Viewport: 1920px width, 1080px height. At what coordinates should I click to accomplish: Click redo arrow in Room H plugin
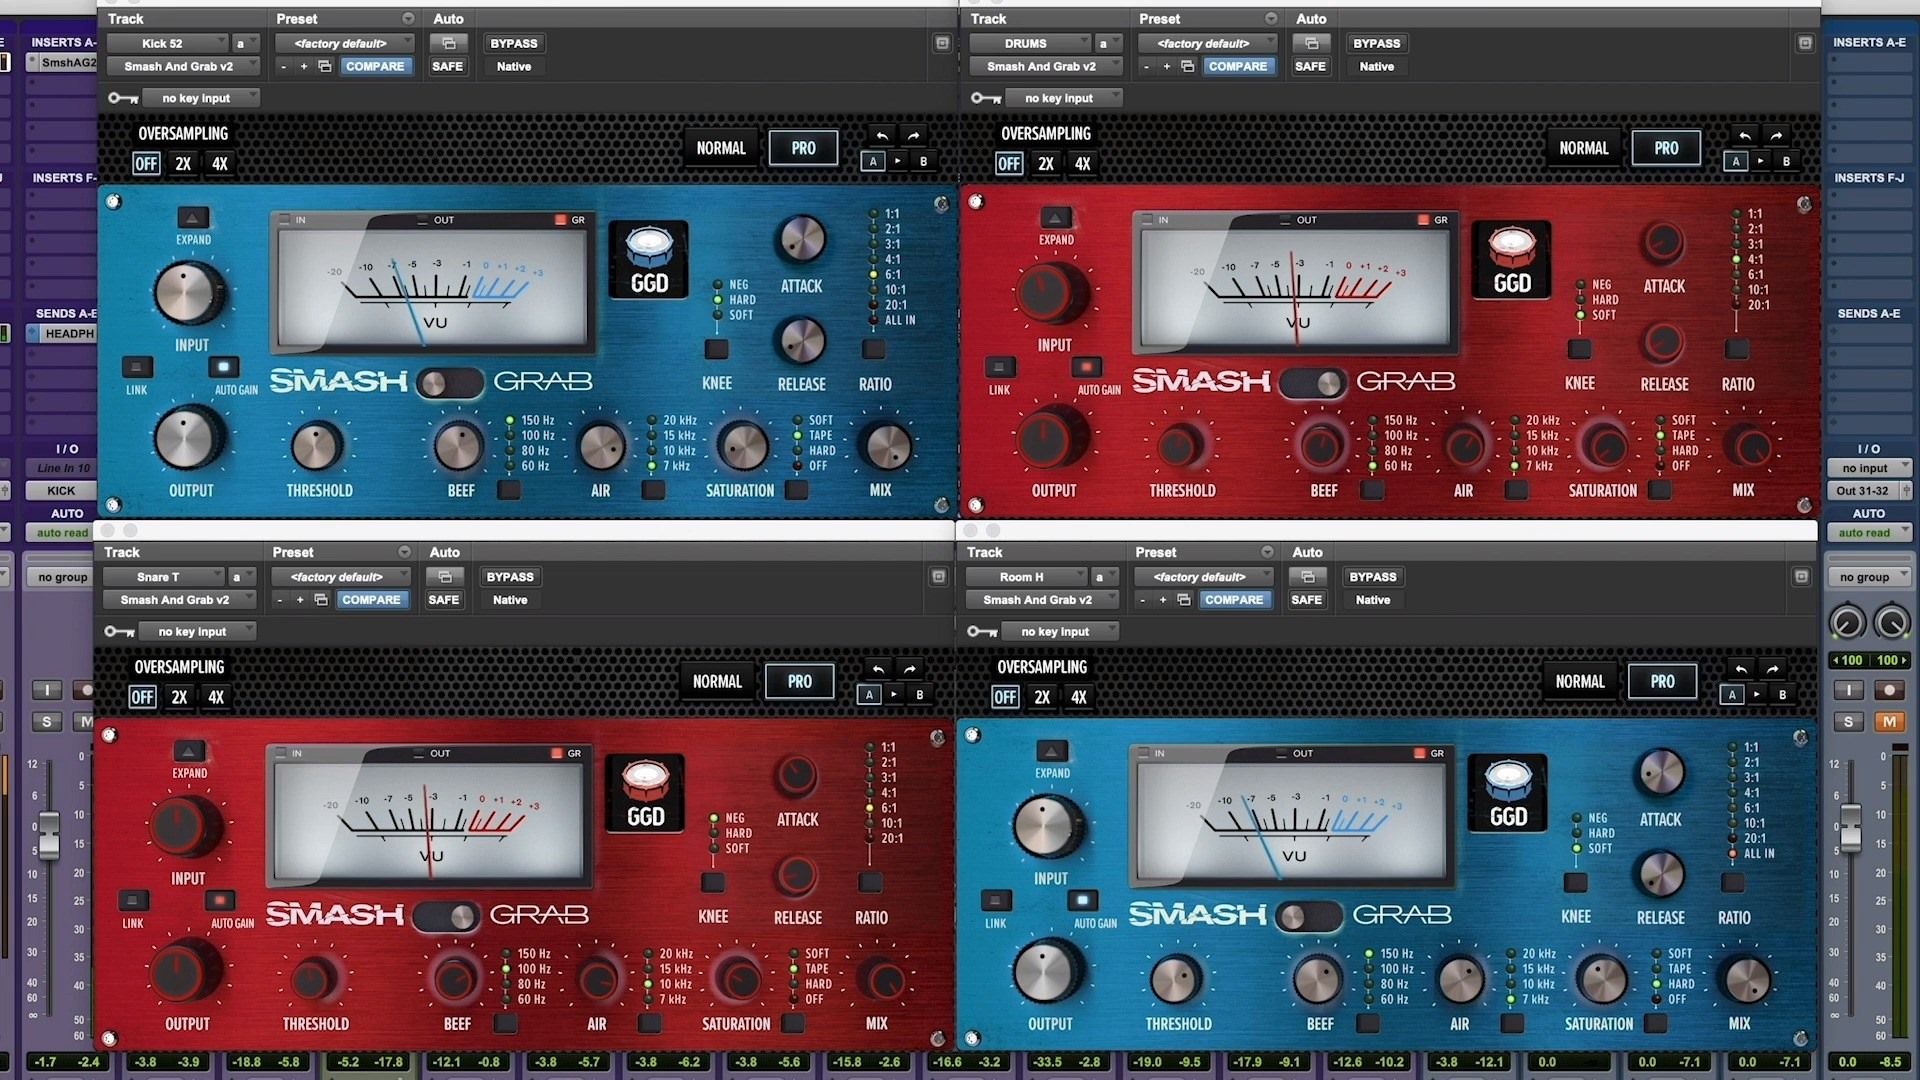point(1772,669)
